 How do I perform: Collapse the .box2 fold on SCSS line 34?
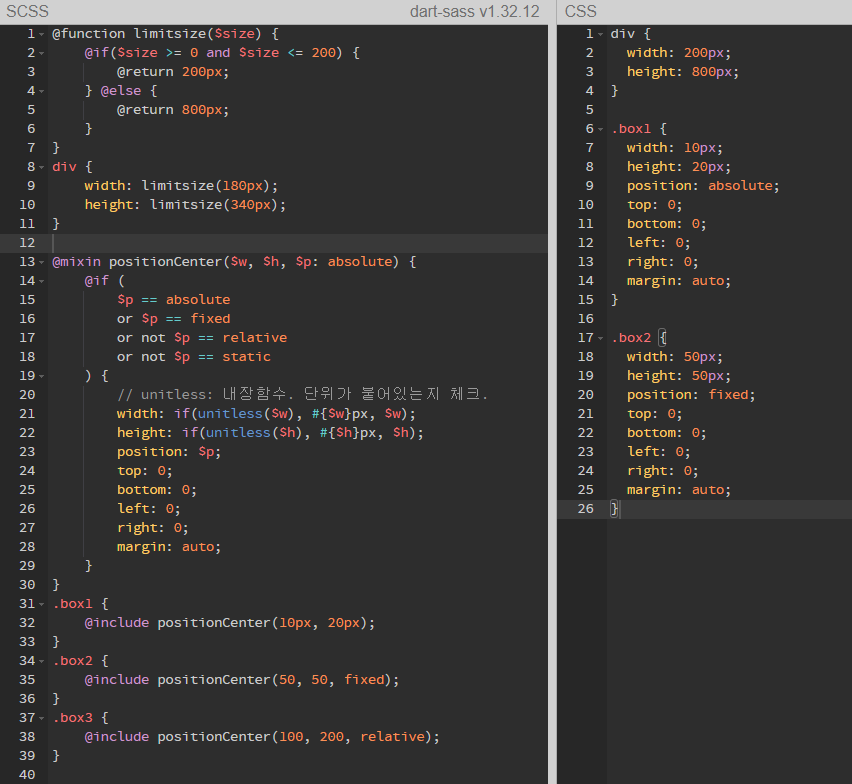42,662
